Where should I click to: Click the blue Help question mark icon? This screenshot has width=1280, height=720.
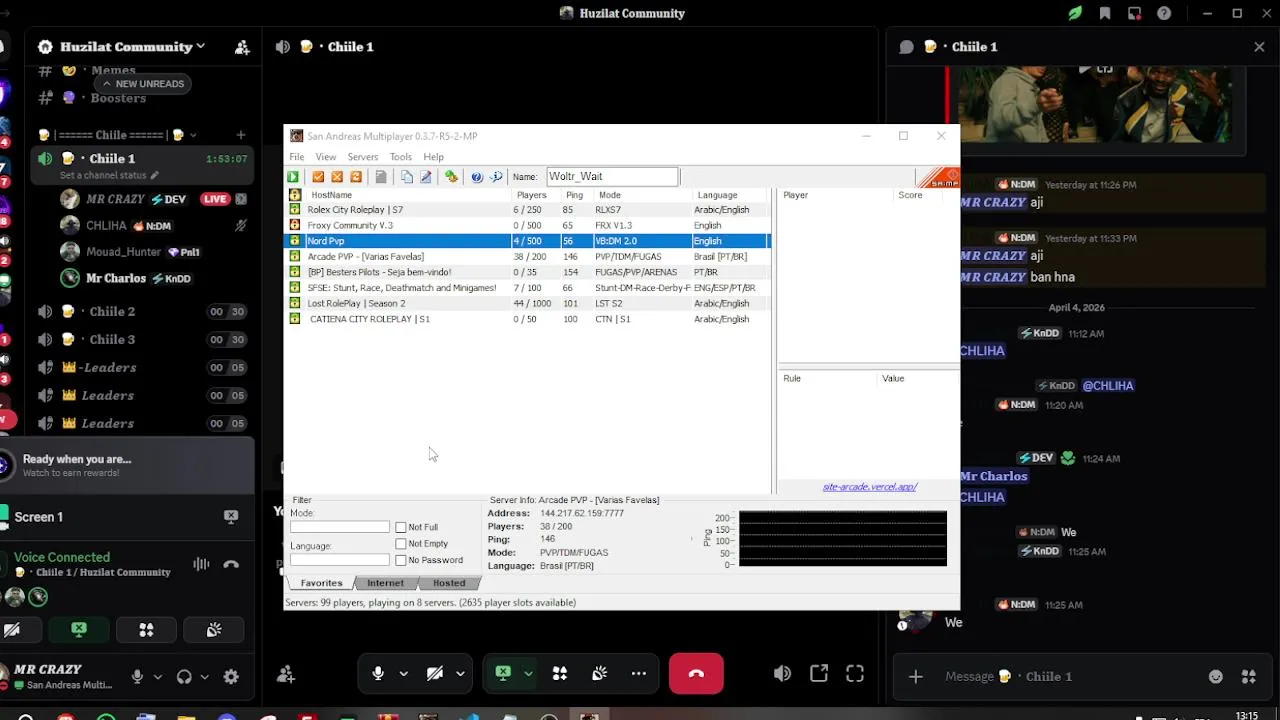477,177
